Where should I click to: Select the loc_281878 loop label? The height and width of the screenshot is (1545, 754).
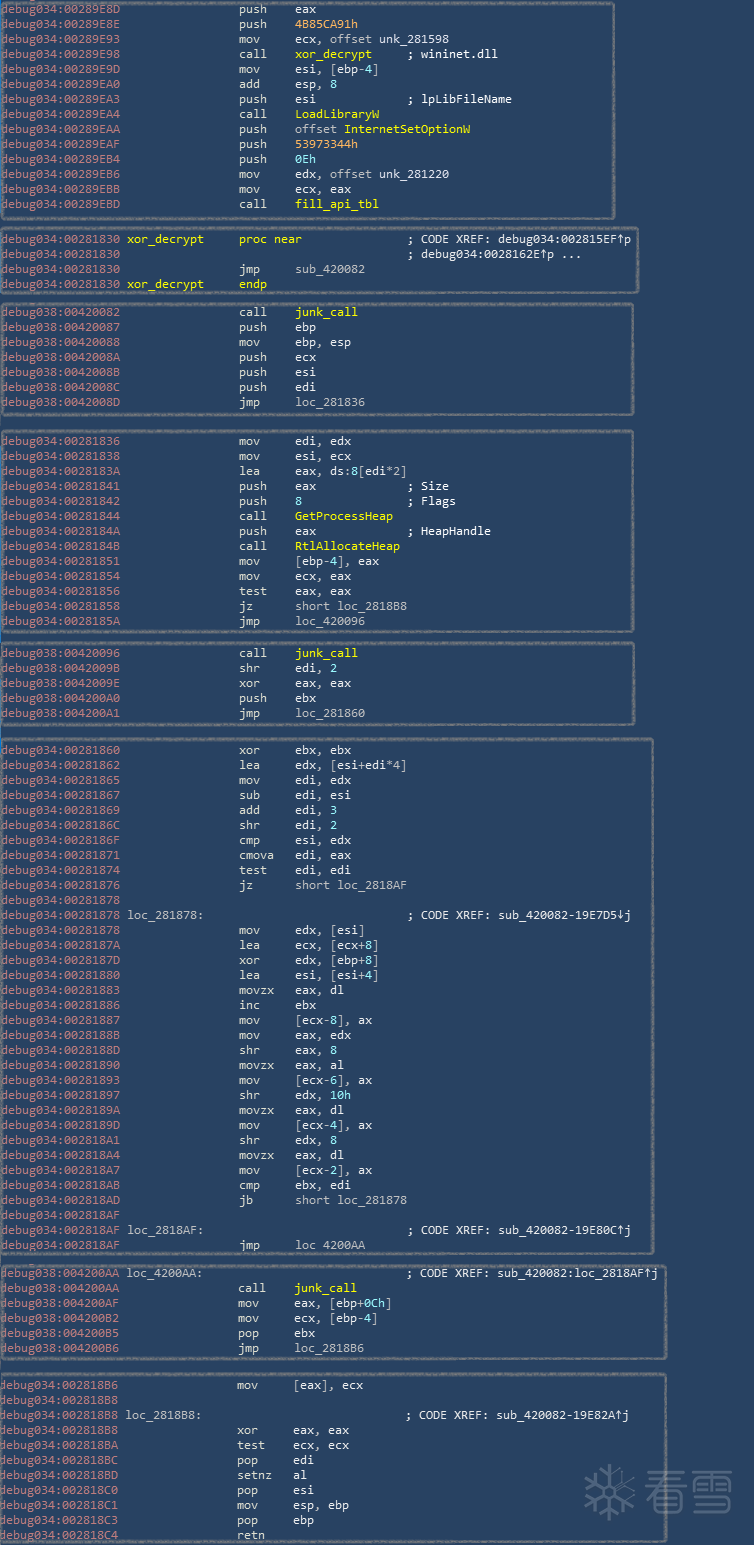[x=164, y=915]
